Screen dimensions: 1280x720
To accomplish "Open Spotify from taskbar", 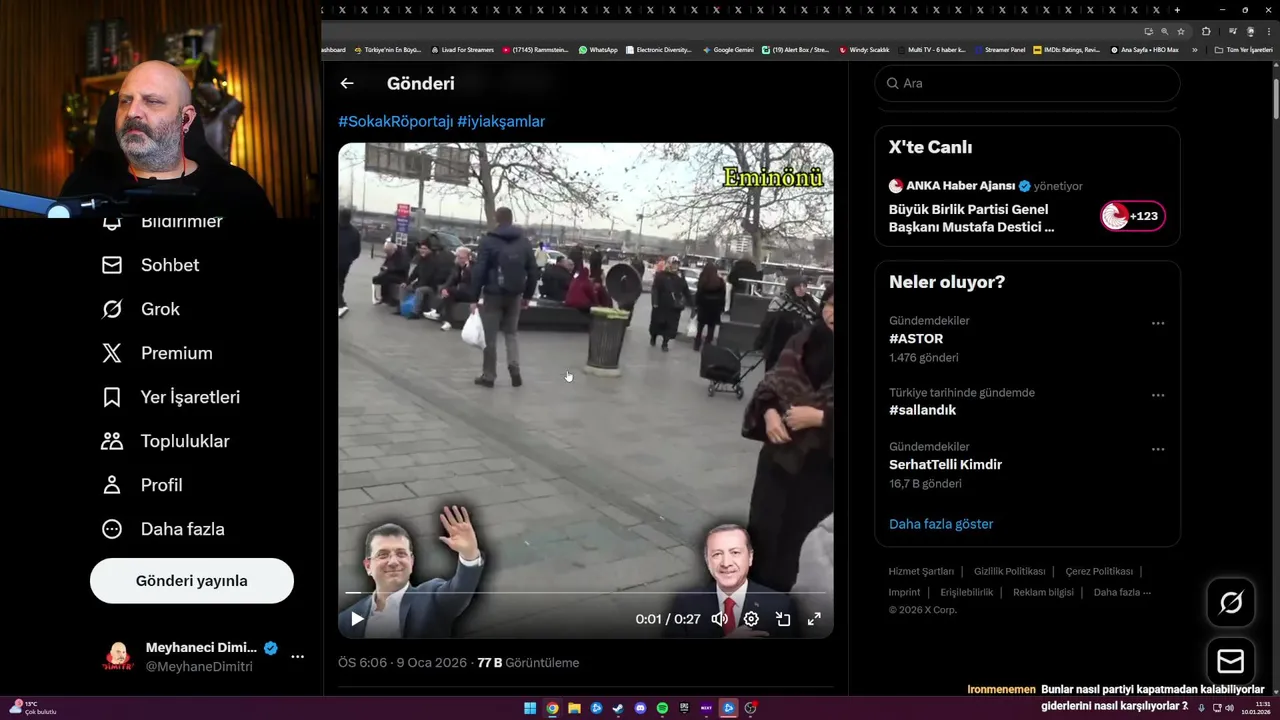I will [x=663, y=709].
